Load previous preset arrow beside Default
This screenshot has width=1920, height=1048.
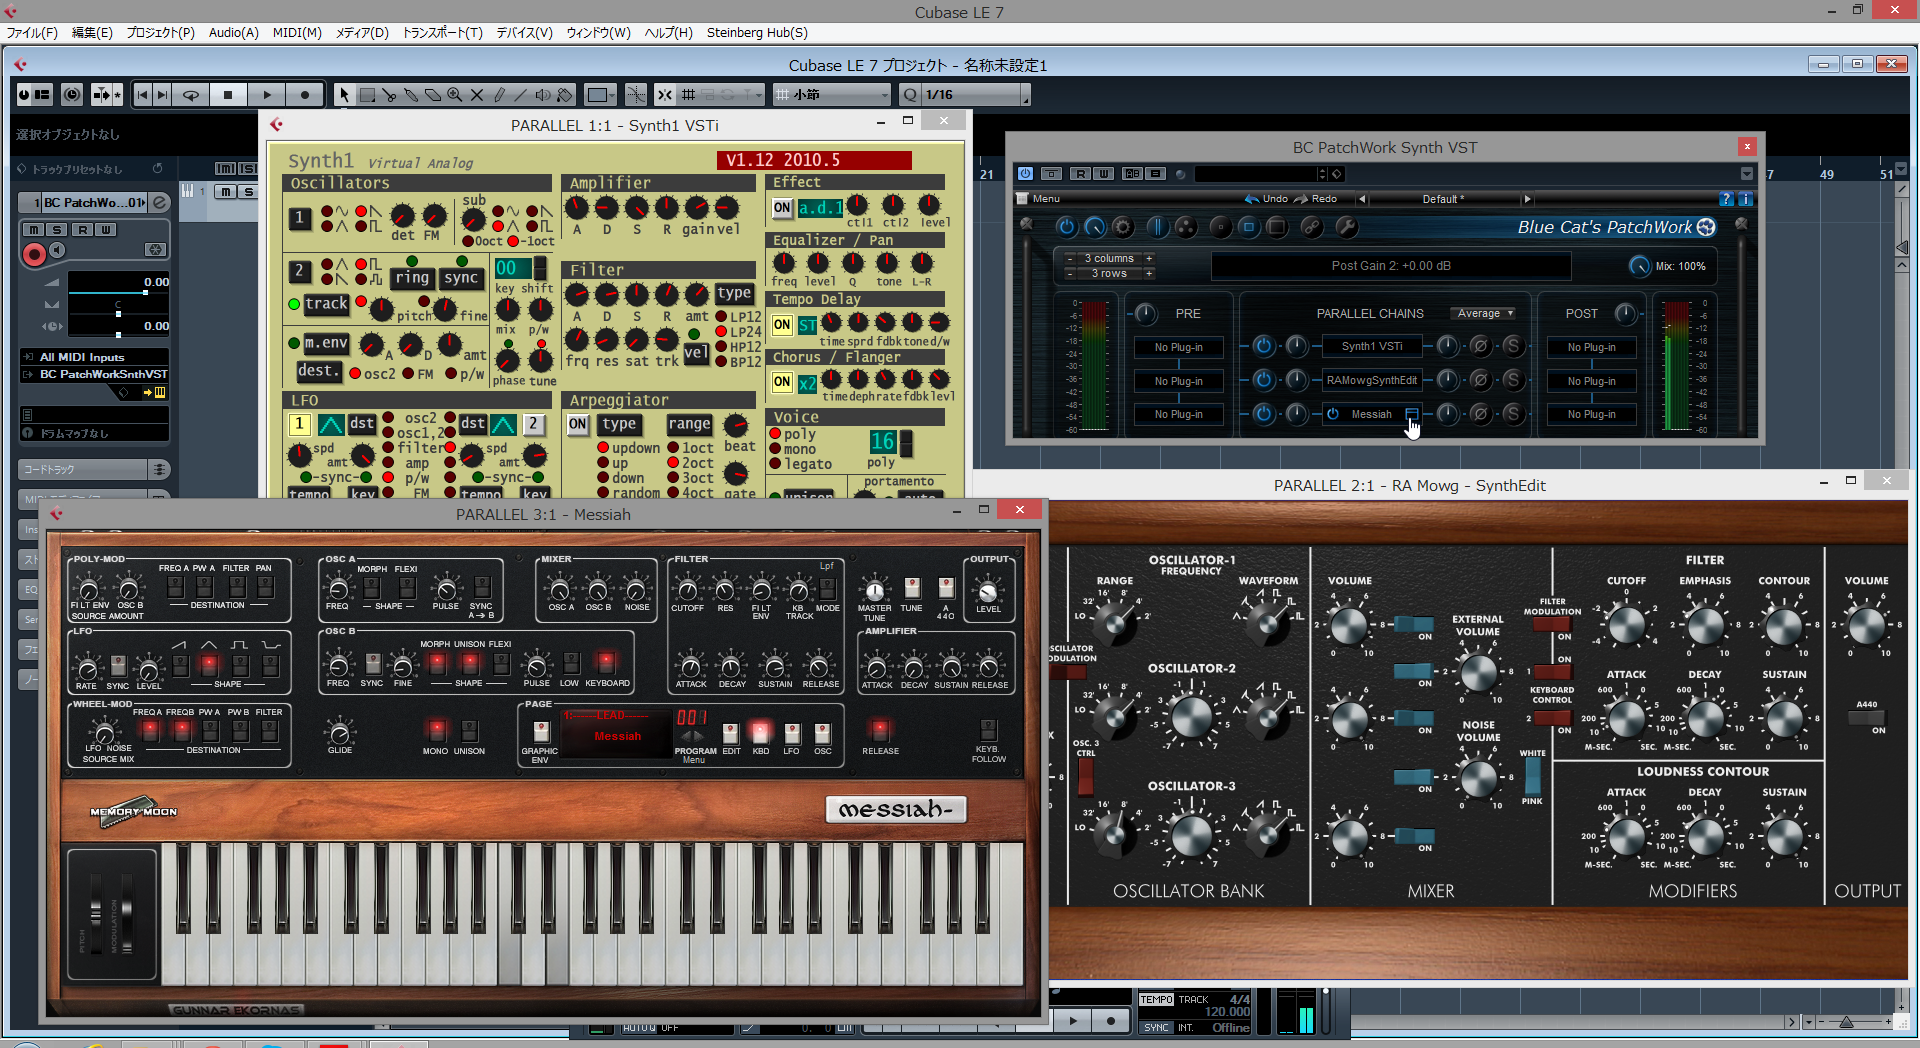(x=1362, y=199)
